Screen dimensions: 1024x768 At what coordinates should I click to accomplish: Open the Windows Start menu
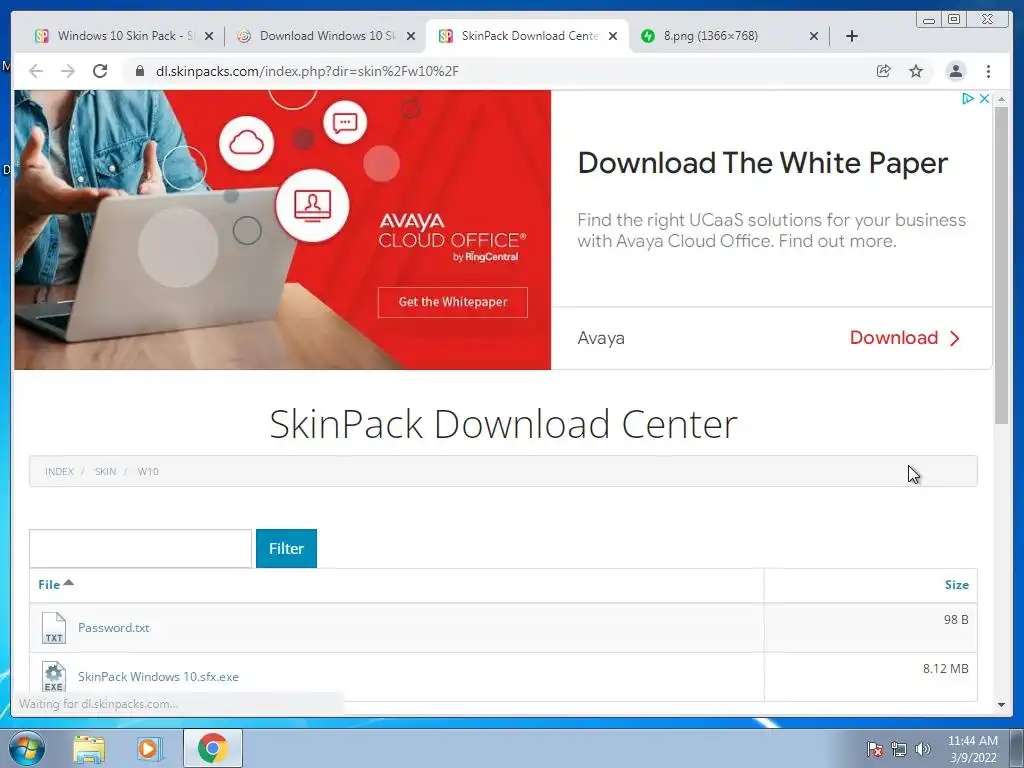[x=26, y=748]
